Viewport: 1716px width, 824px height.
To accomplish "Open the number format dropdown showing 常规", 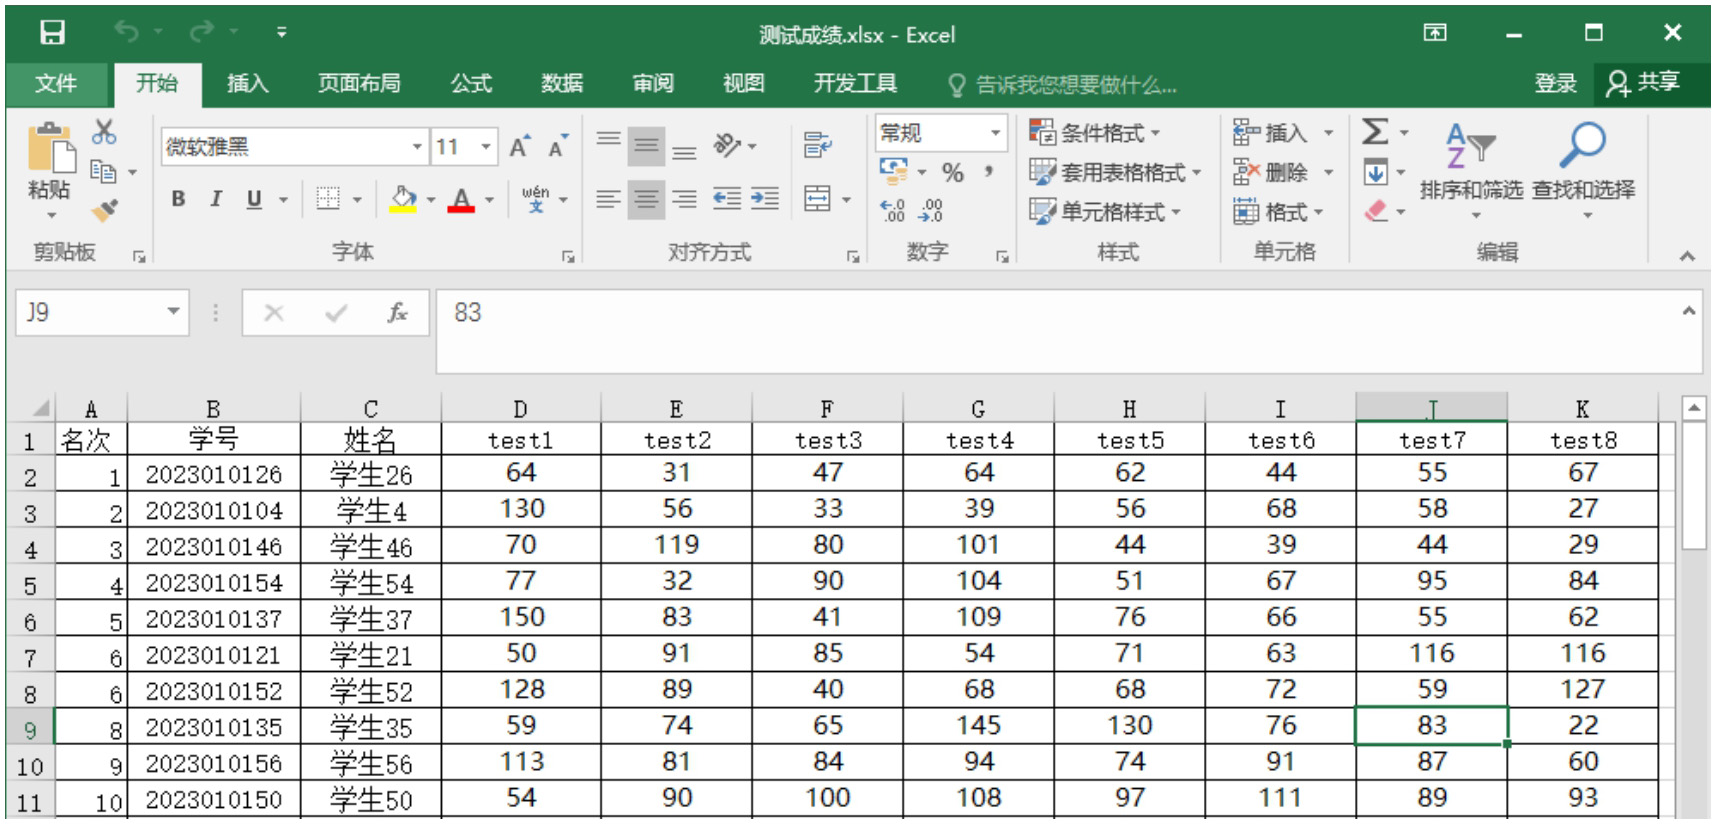I will [995, 133].
